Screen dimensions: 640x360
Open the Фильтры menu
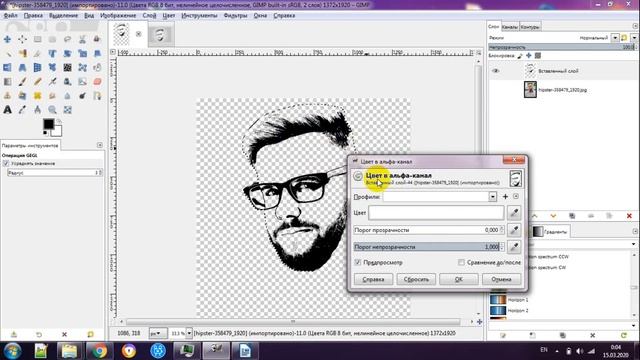236,16
